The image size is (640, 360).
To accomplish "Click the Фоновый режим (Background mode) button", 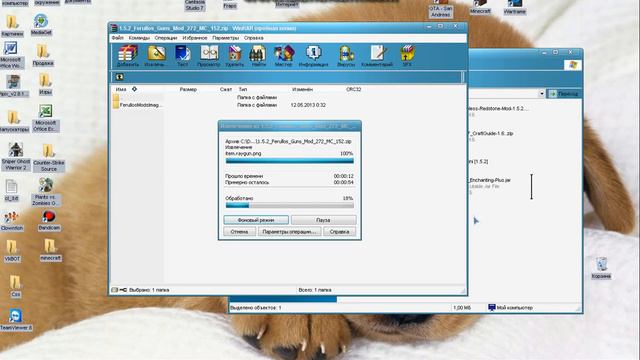I will click(x=256, y=220).
